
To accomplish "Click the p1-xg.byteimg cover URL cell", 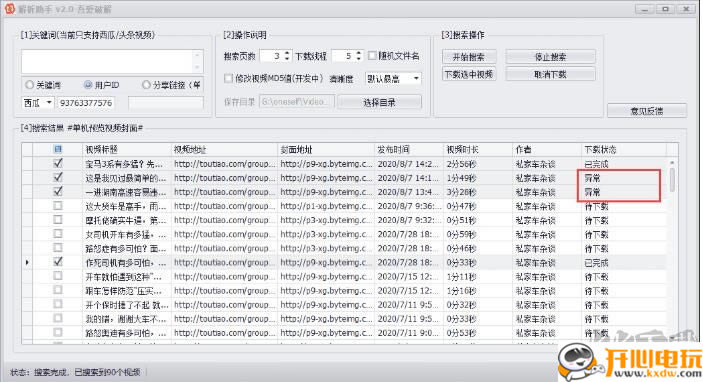I will tap(326, 206).
